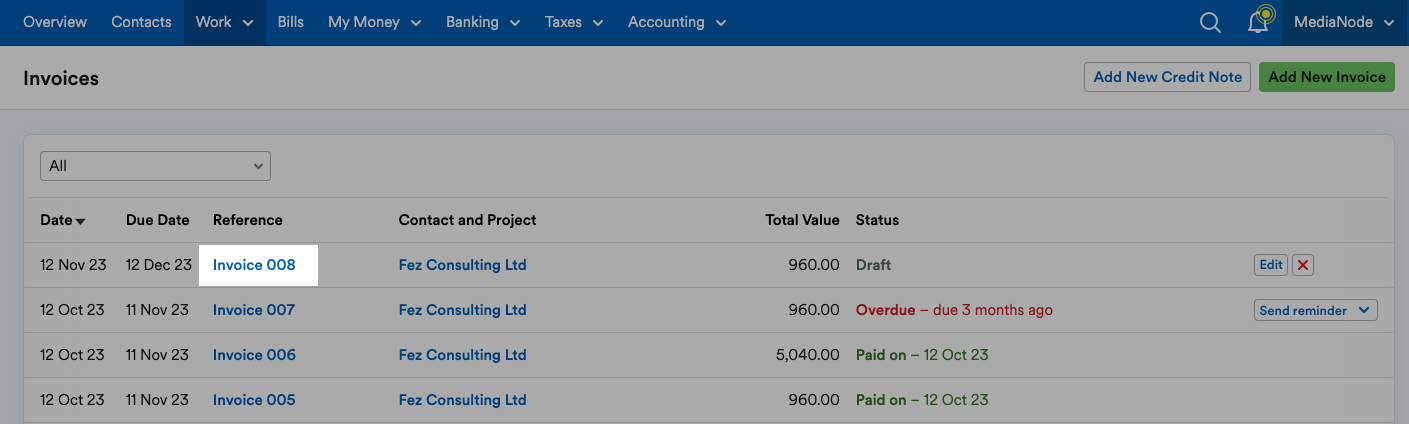Viewport: 1409px width, 424px height.
Task: Click the Total Value column header
Action: click(x=802, y=220)
